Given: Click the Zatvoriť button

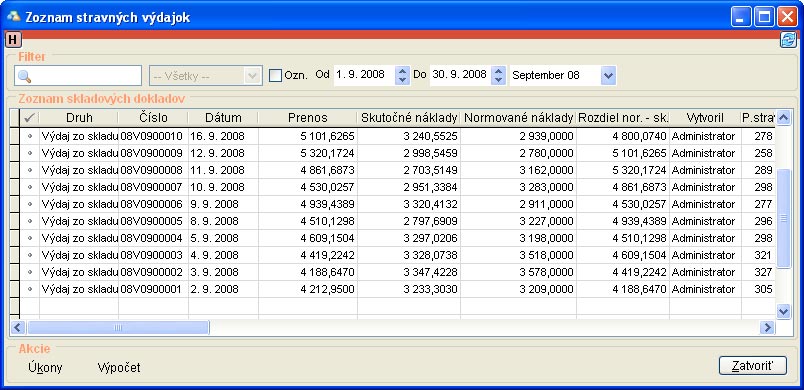Looking at the screenshot, I should 752,366.
